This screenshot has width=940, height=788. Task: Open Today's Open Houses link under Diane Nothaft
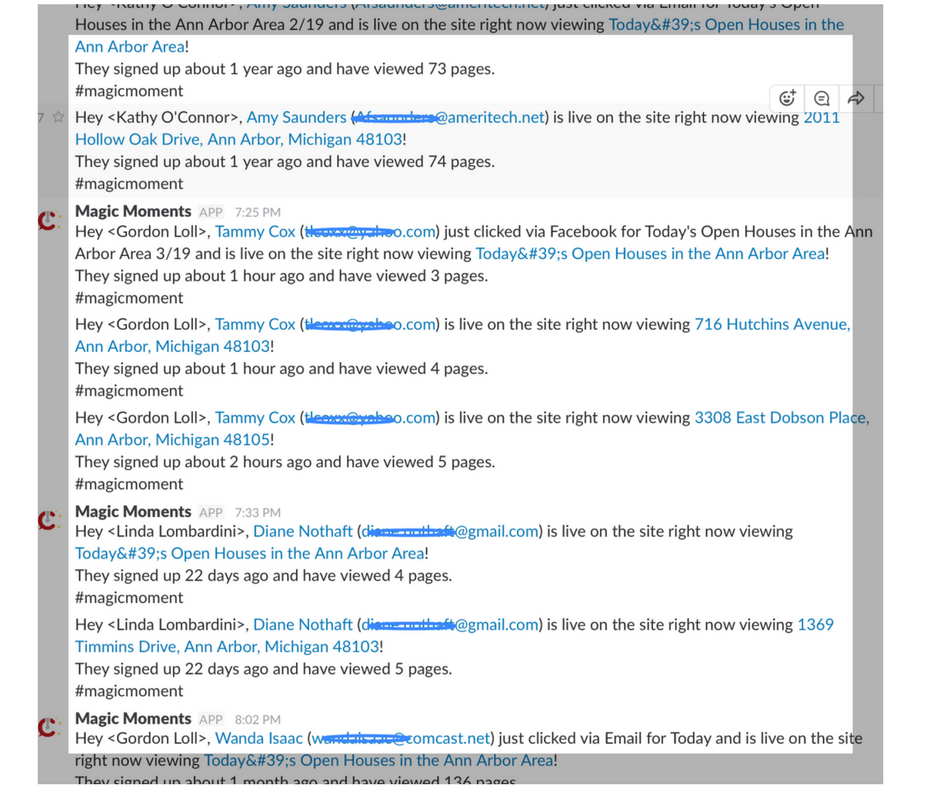[x=249, y=554]
